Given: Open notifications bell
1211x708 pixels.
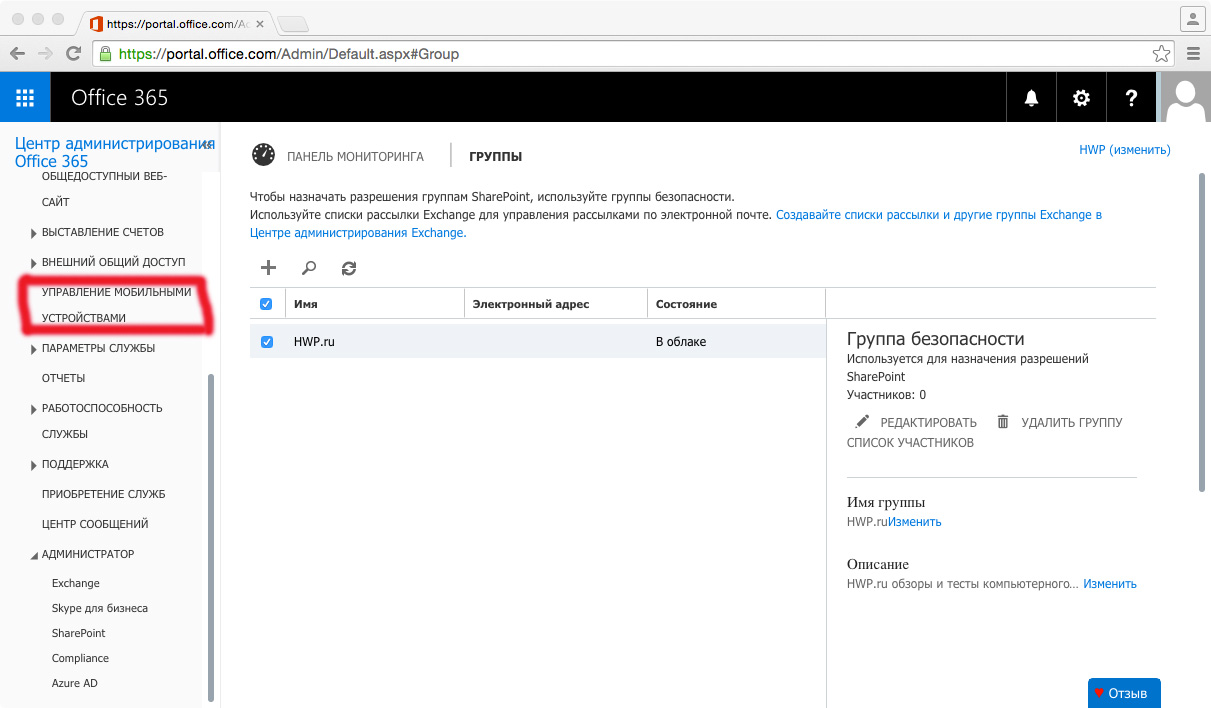Looking at the screenshot, I should (x=1031, y=97).
